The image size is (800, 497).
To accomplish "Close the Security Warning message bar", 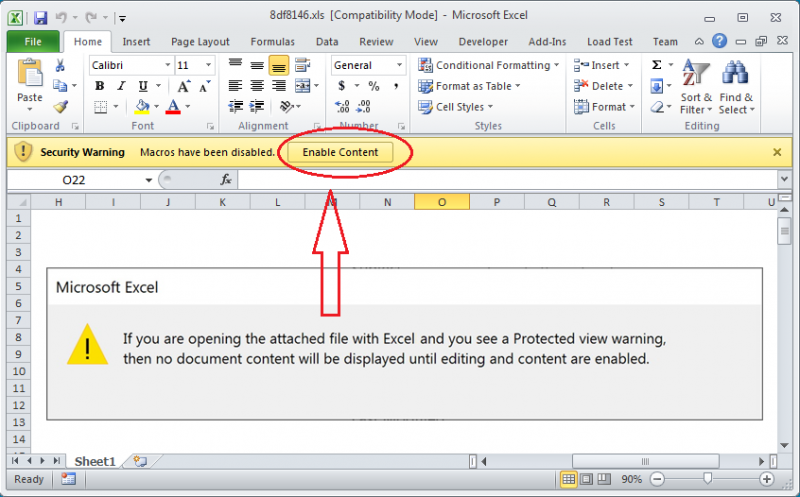I will (777, 152).
